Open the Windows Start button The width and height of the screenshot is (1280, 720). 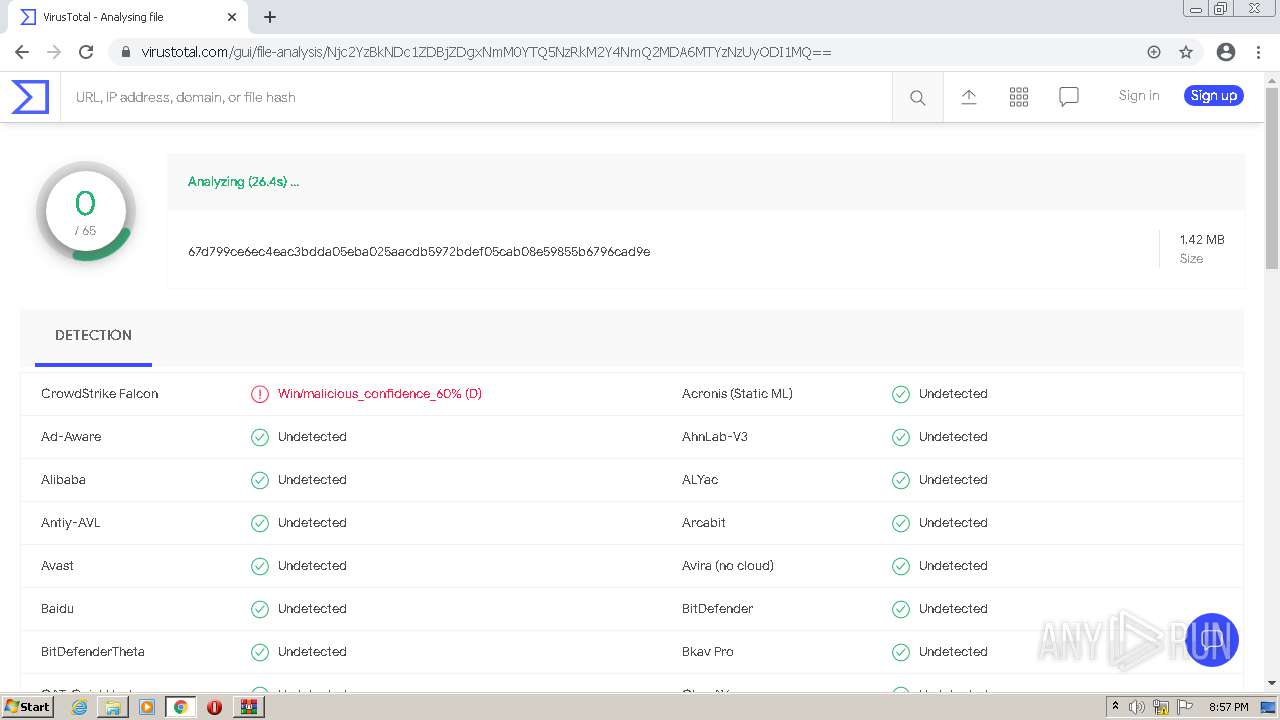pyautogui.click(x=27, y=707)
